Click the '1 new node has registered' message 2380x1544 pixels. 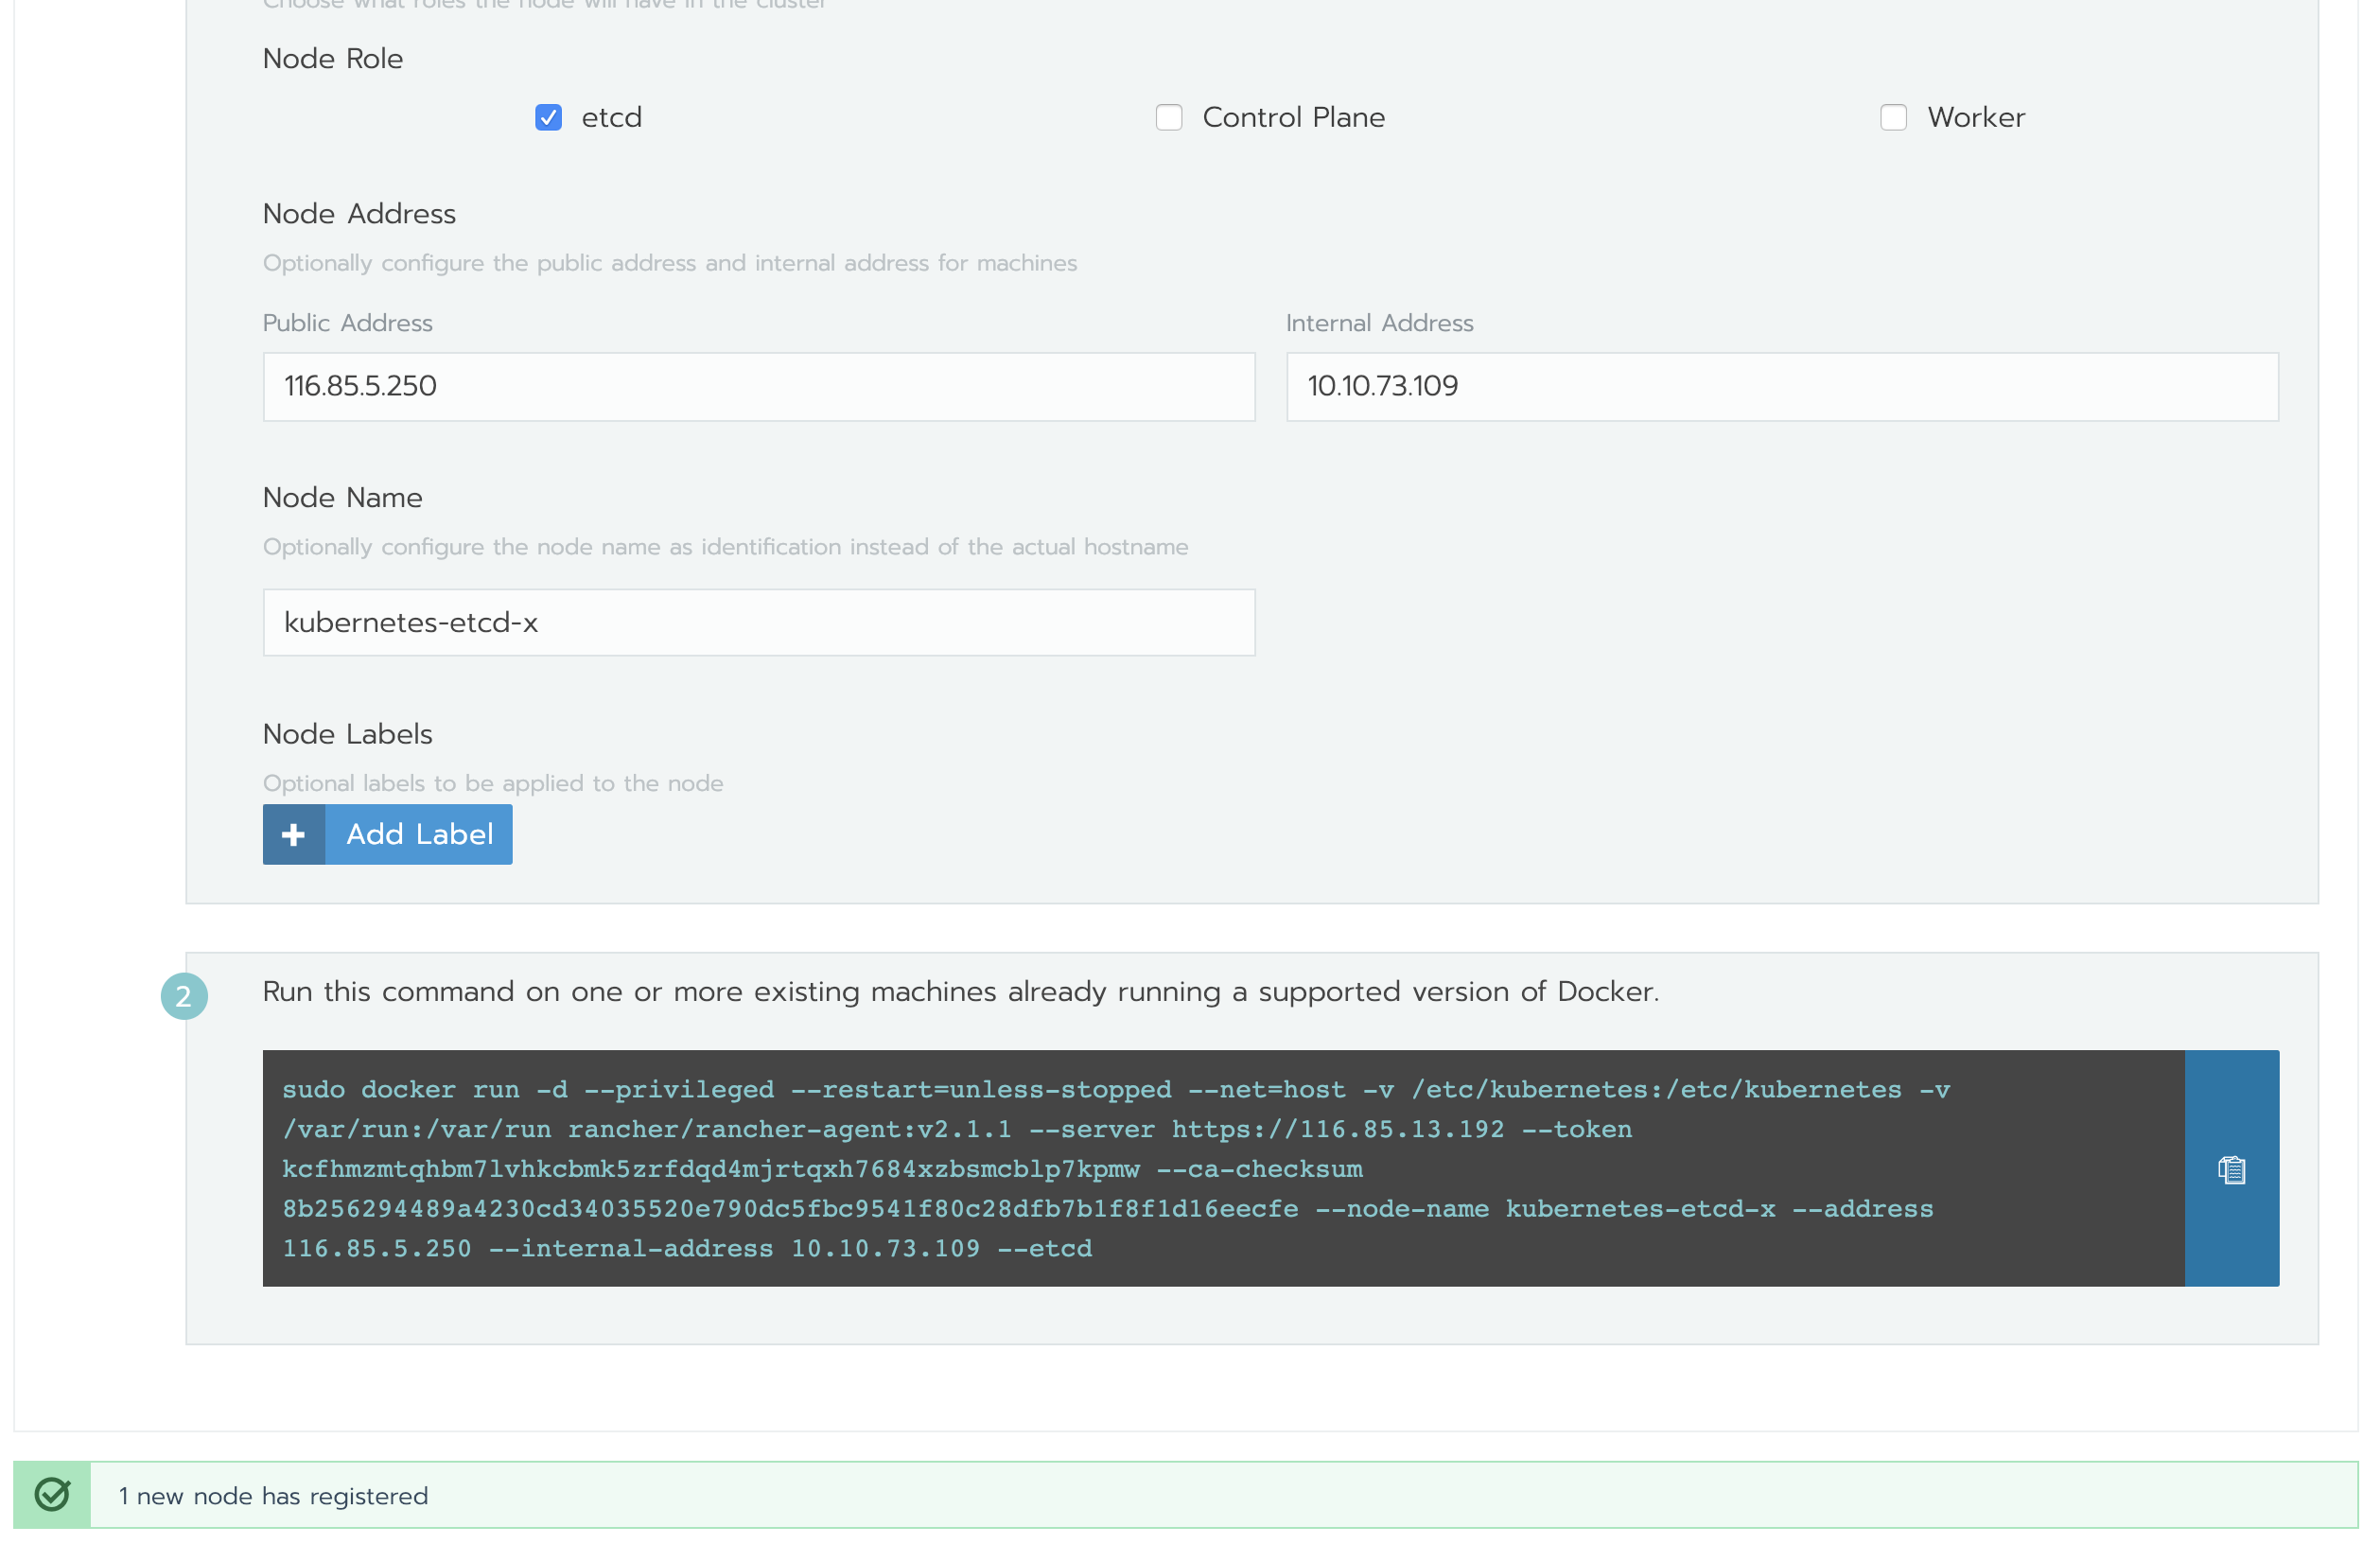(x=273, y=1496)
